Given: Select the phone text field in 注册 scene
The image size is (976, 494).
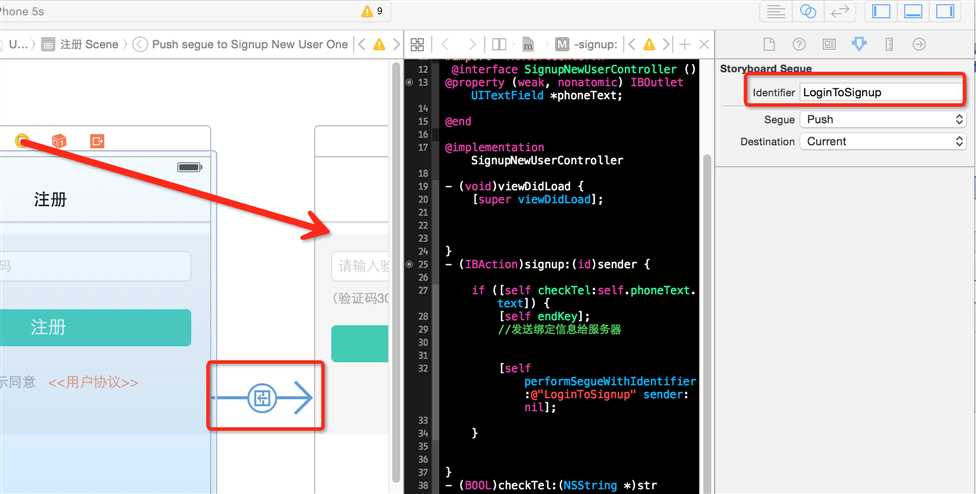Looking at the screenshot, I should (95, 266).
